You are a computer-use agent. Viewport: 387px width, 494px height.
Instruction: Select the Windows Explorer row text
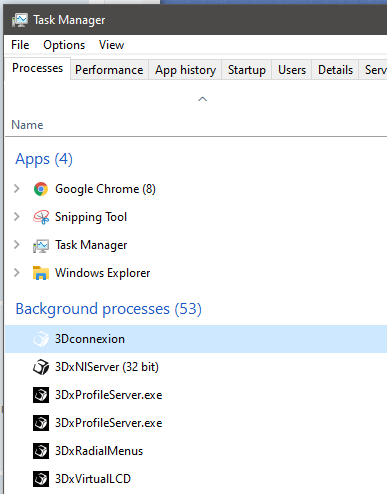tap(103, 273)
